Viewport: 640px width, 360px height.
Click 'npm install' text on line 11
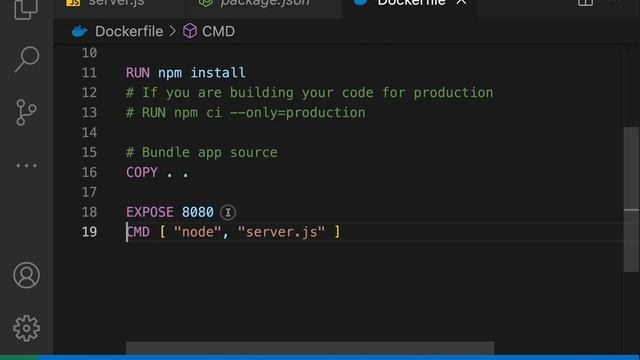pyautogui.click(x=202, y=73)
